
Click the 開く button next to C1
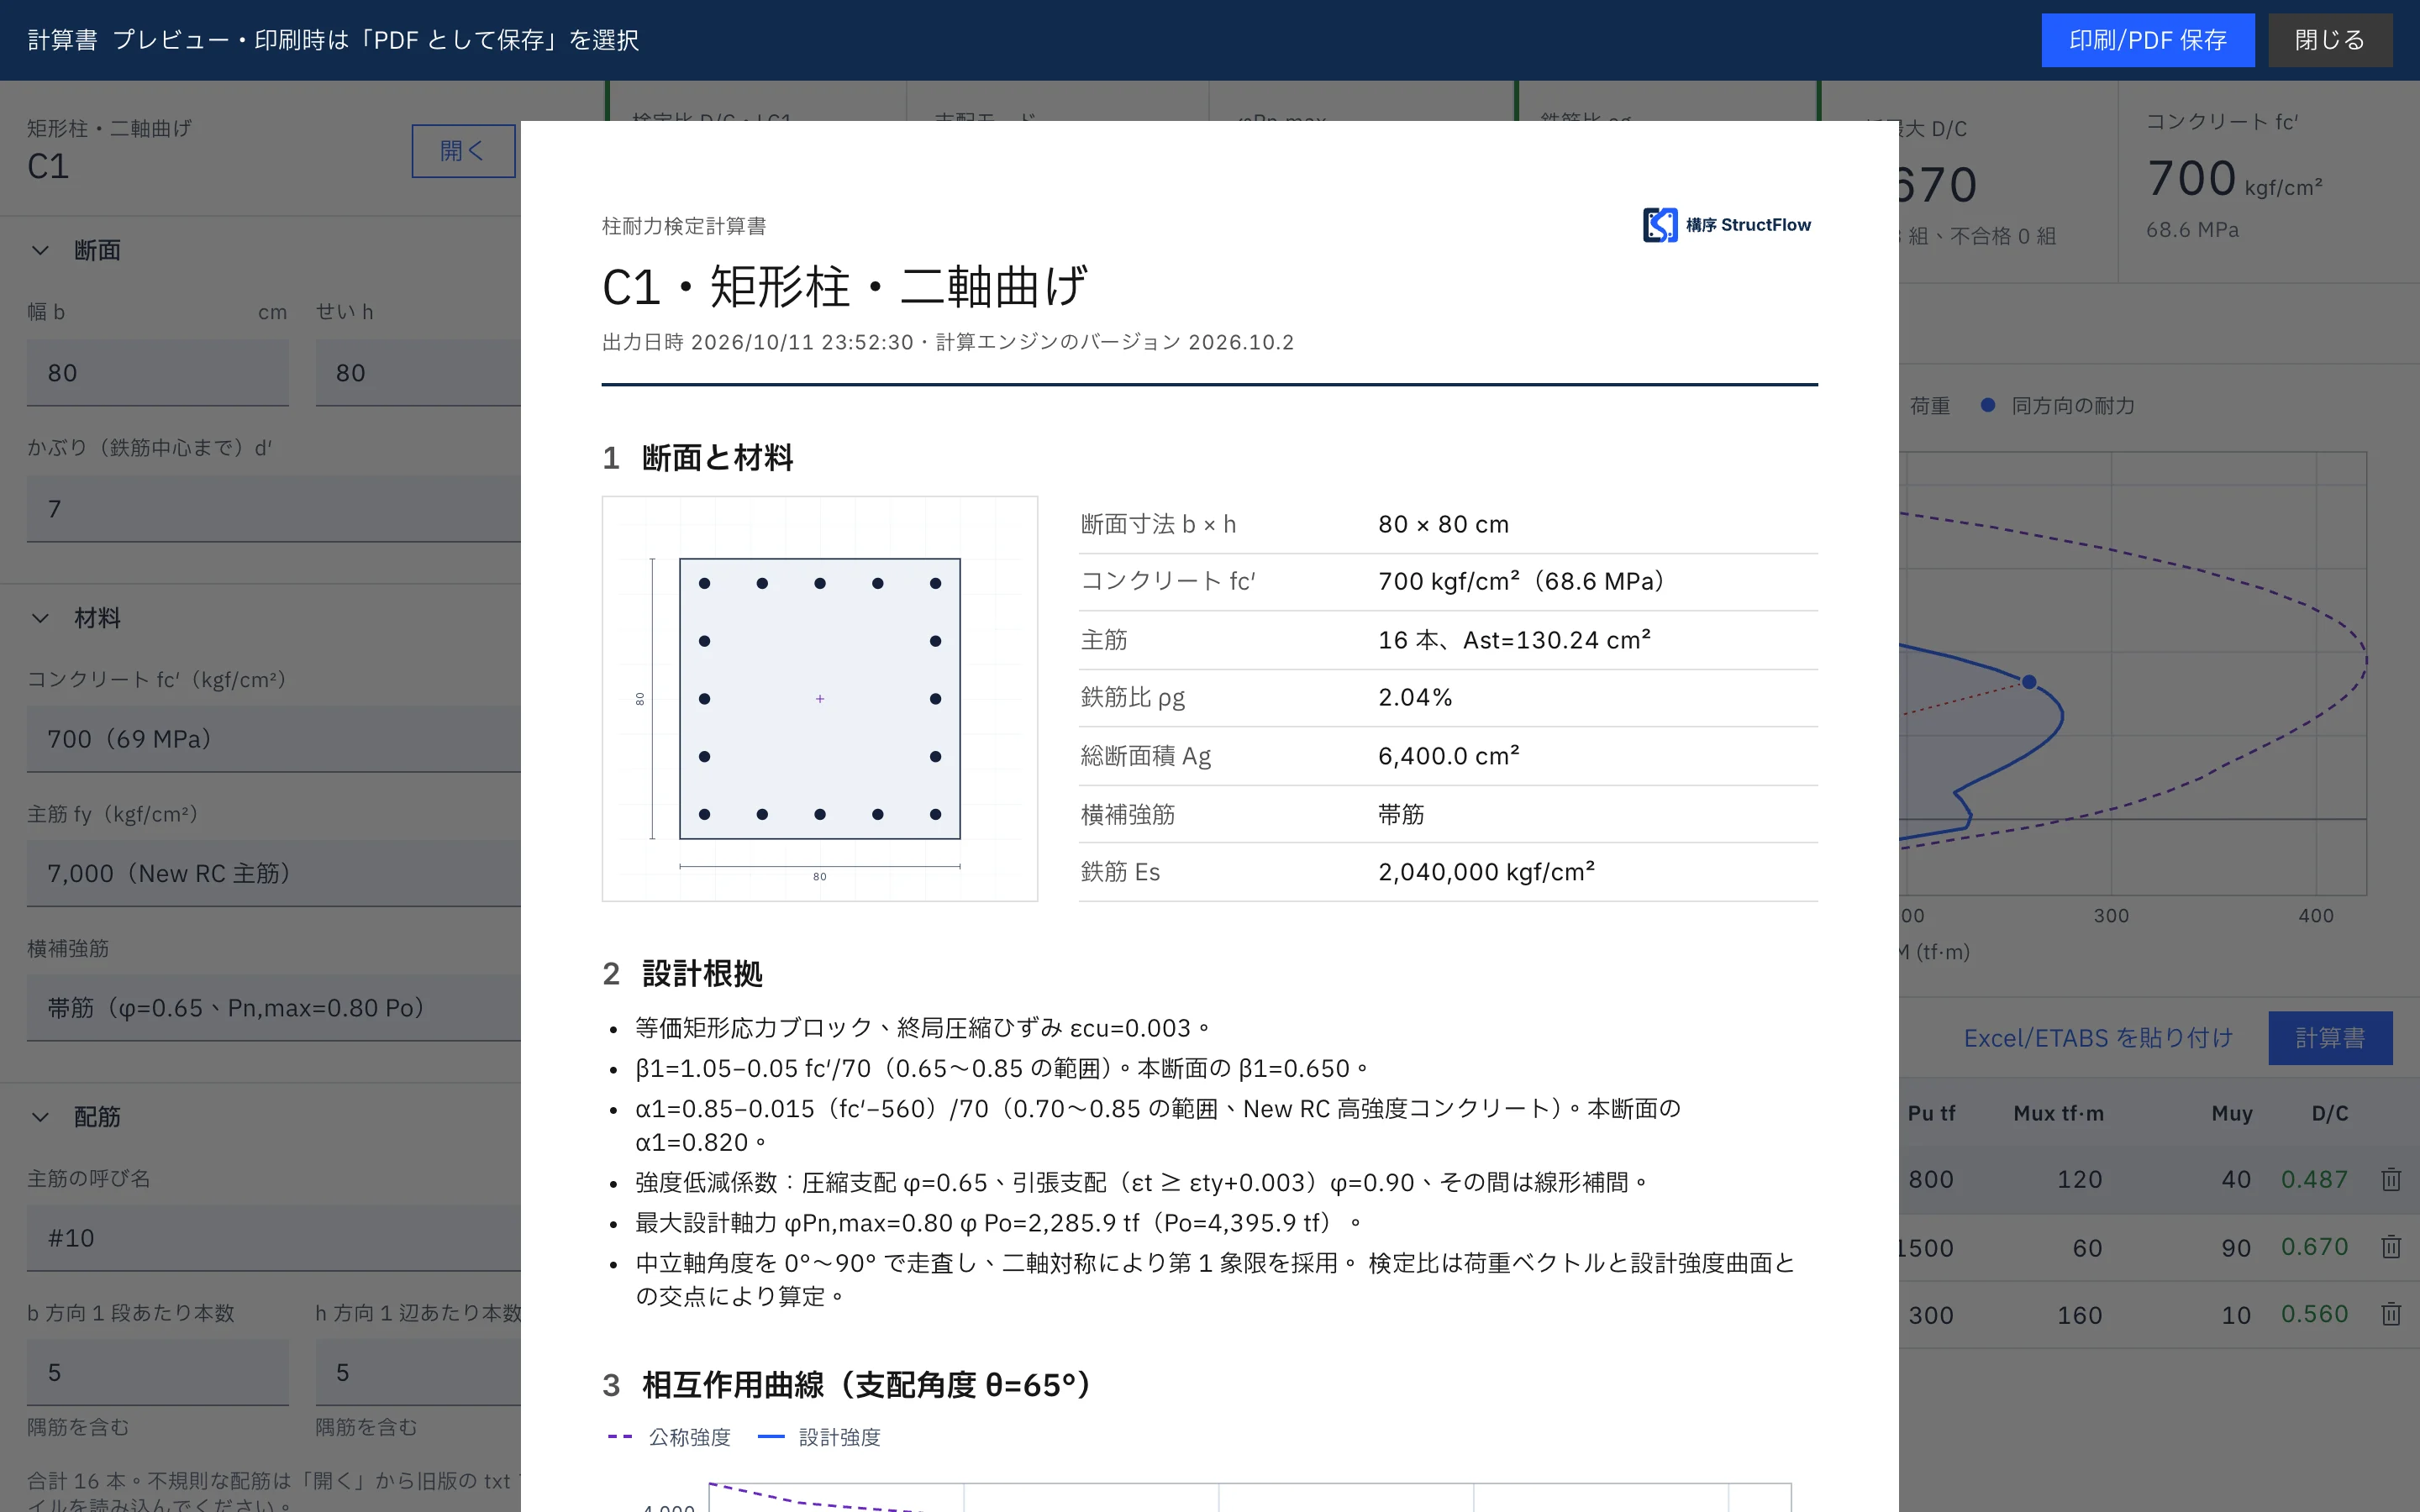(x=463, y=151)
